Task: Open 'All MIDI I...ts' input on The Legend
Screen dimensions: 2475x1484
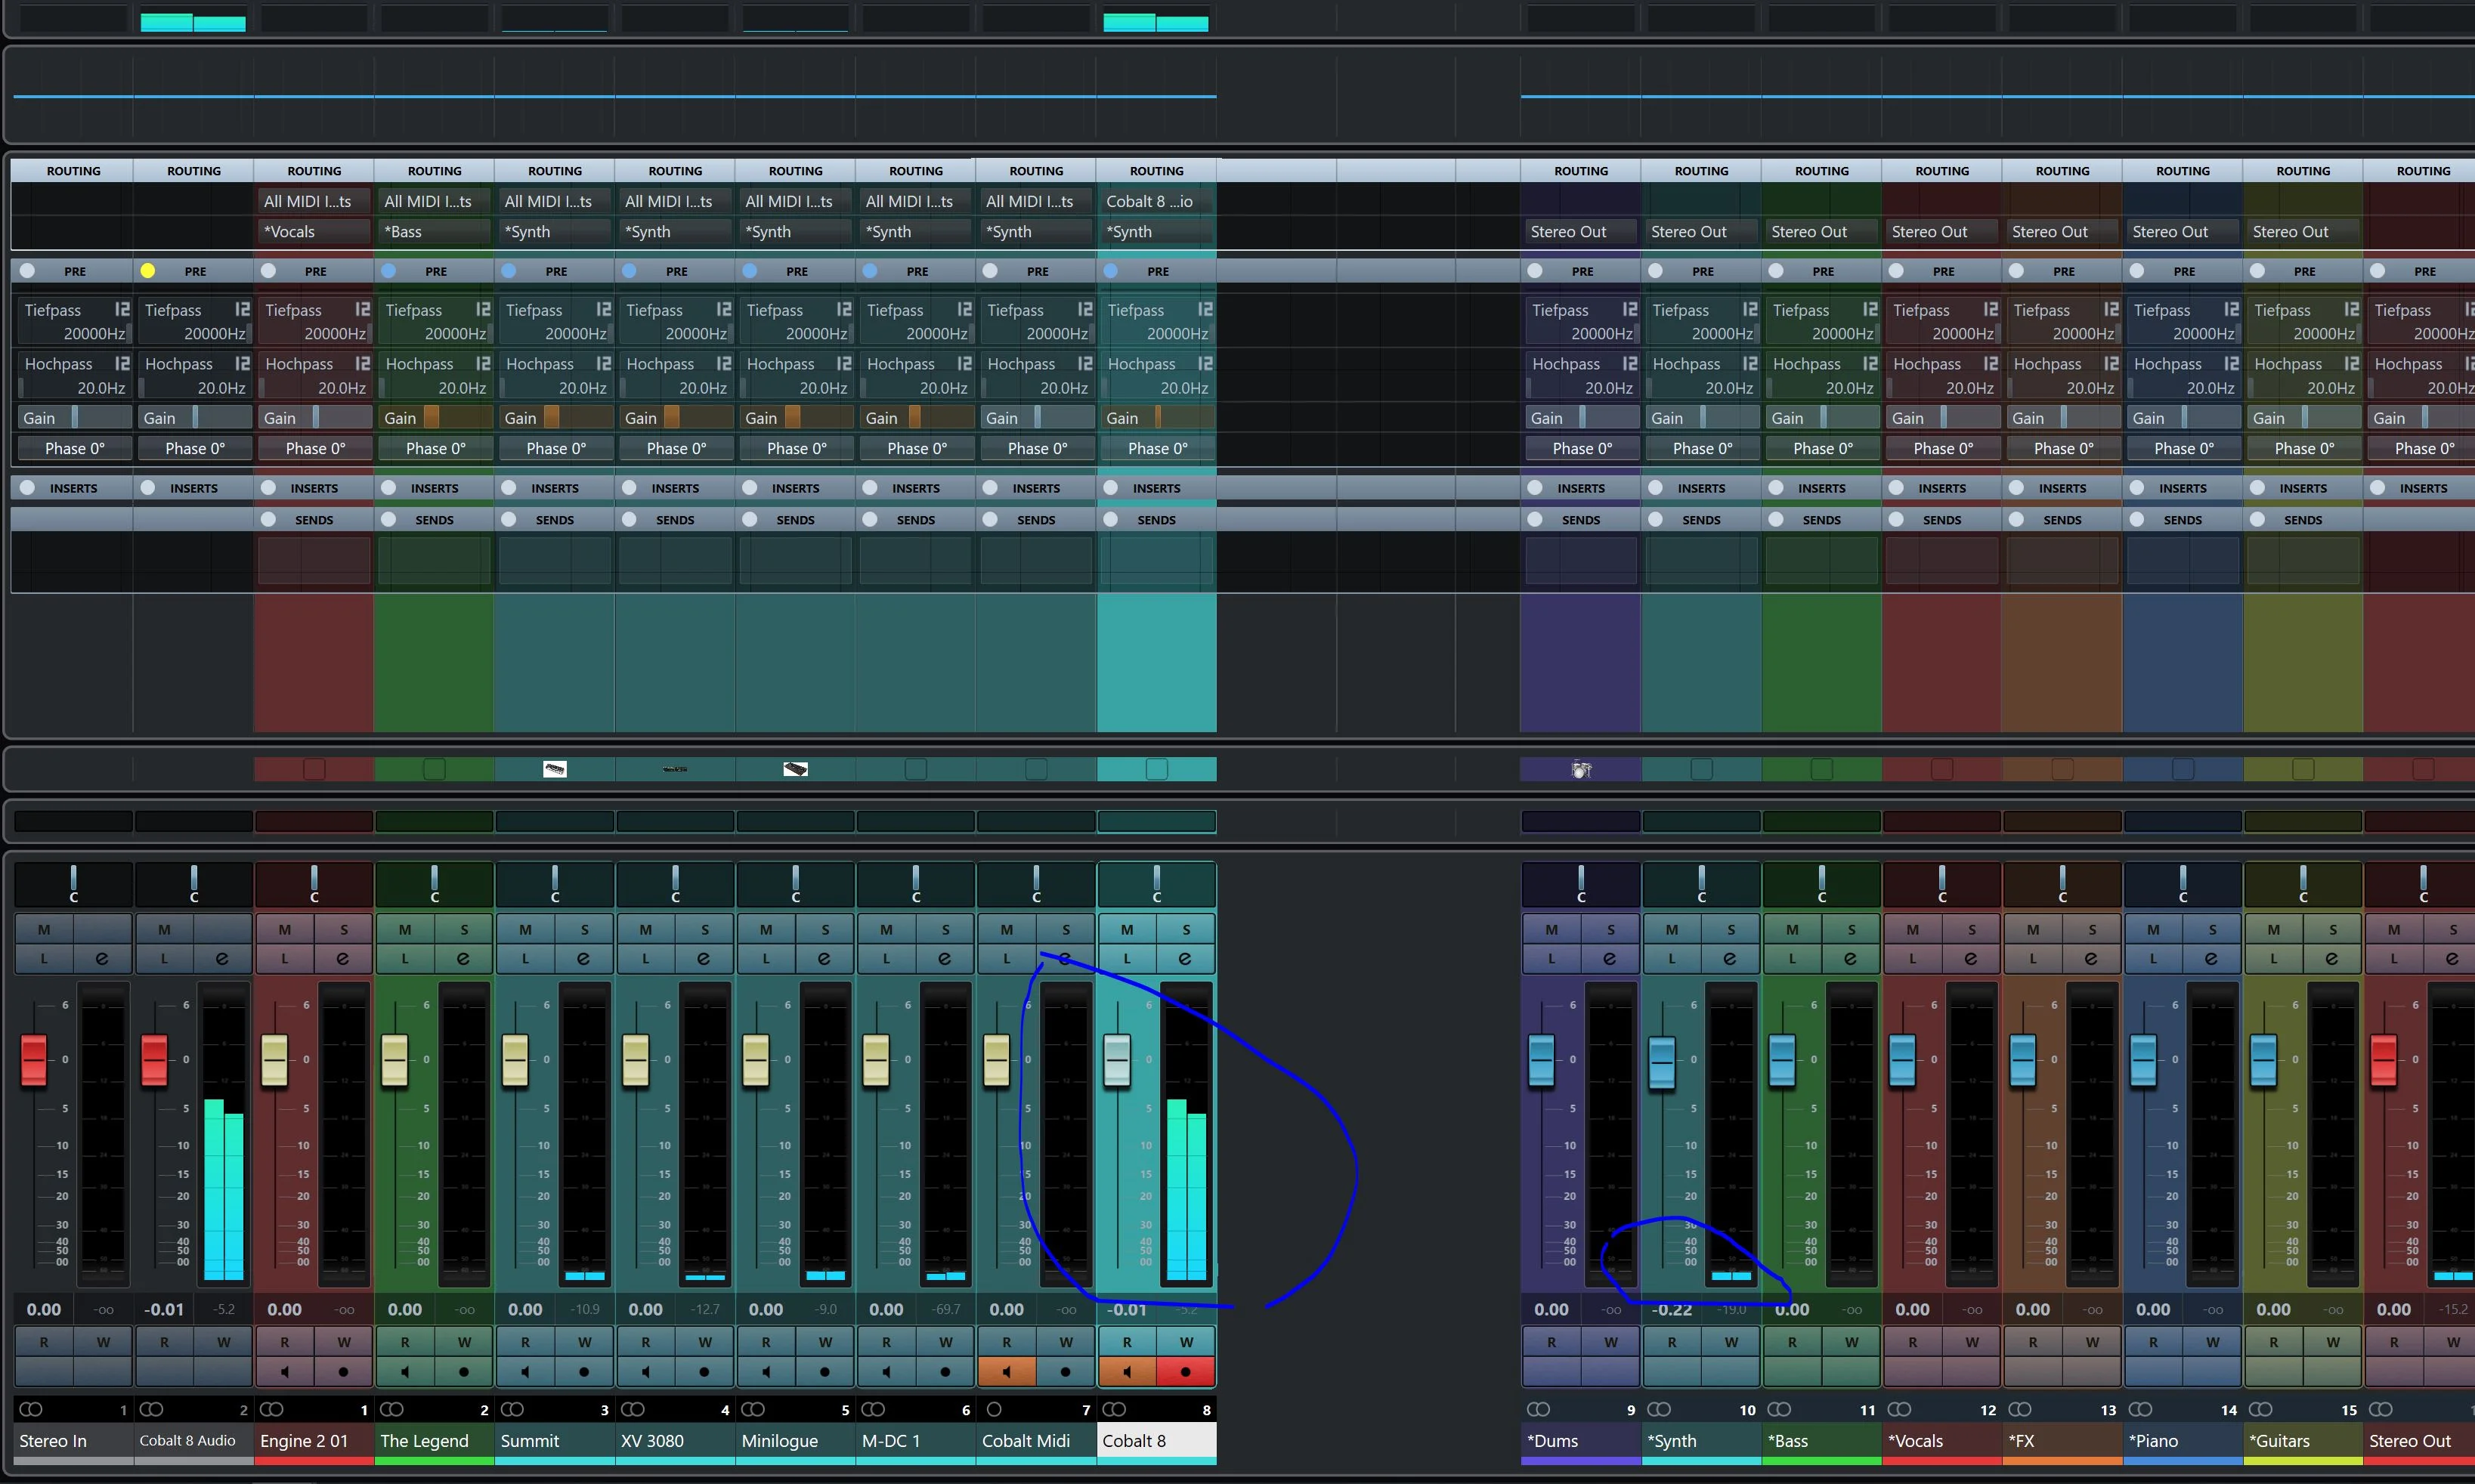Action: point(434,201)
